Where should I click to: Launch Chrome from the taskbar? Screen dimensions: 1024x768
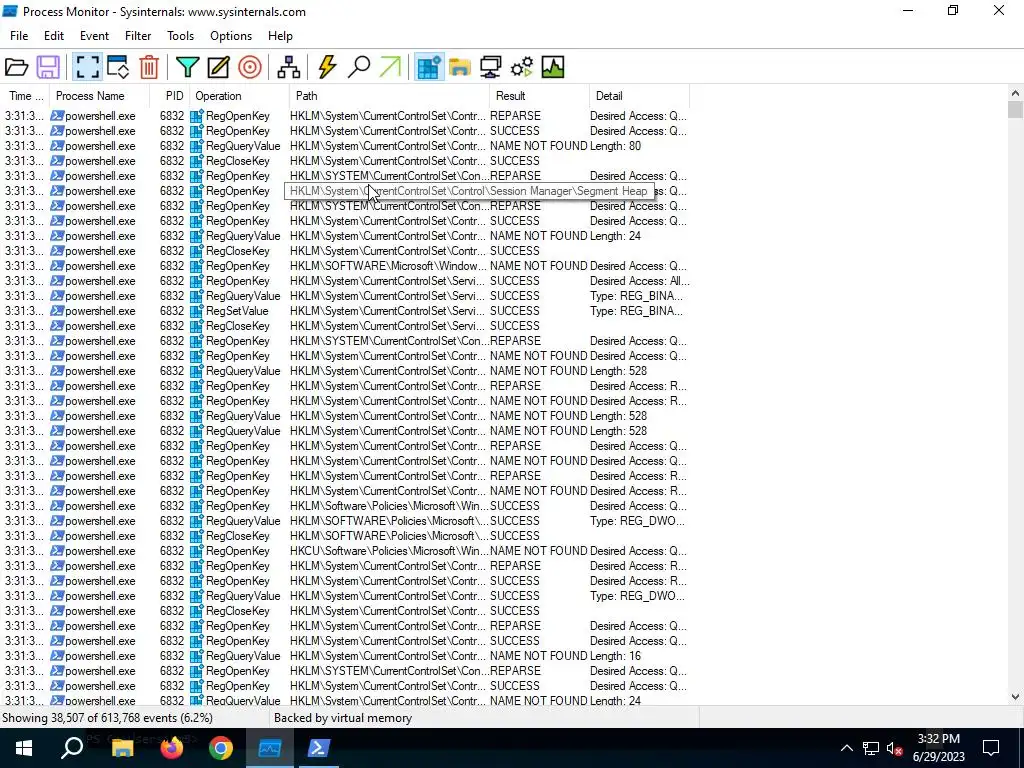221,748
